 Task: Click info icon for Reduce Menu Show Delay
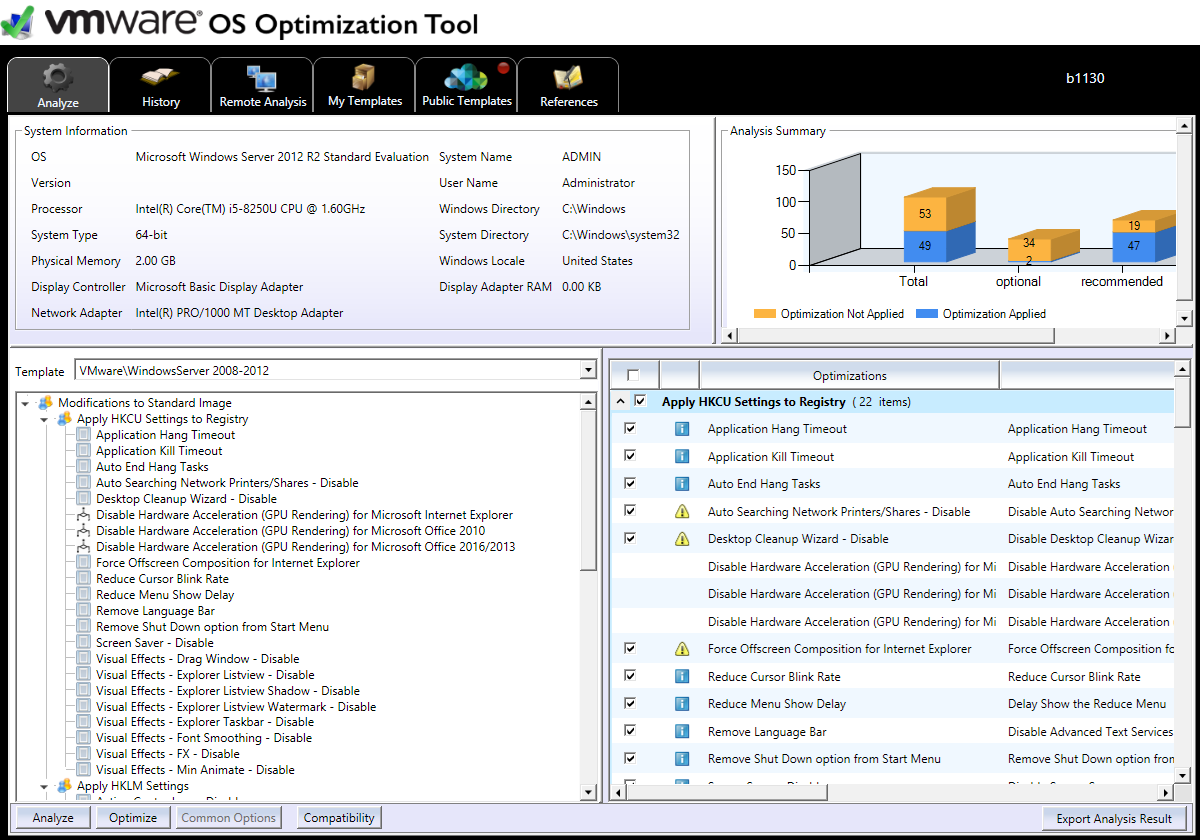click(x=682, y=704)
